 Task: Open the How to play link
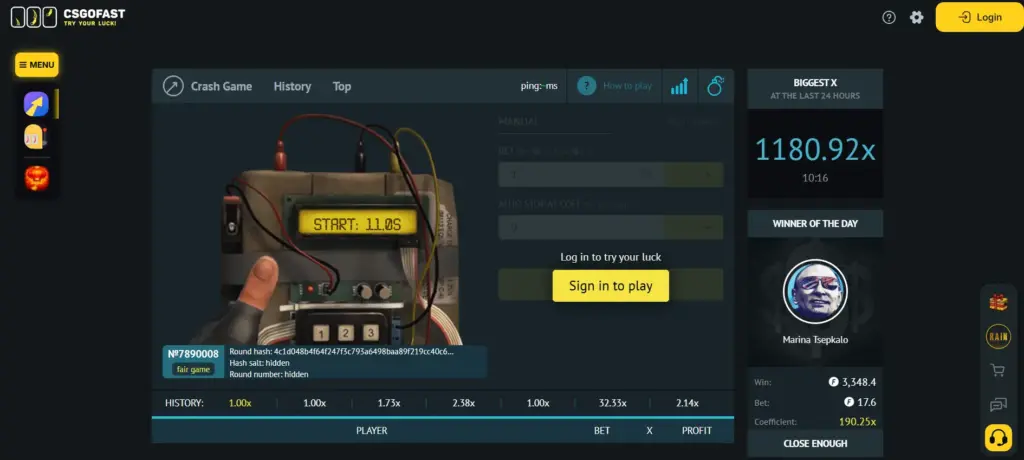coord(627,86)
